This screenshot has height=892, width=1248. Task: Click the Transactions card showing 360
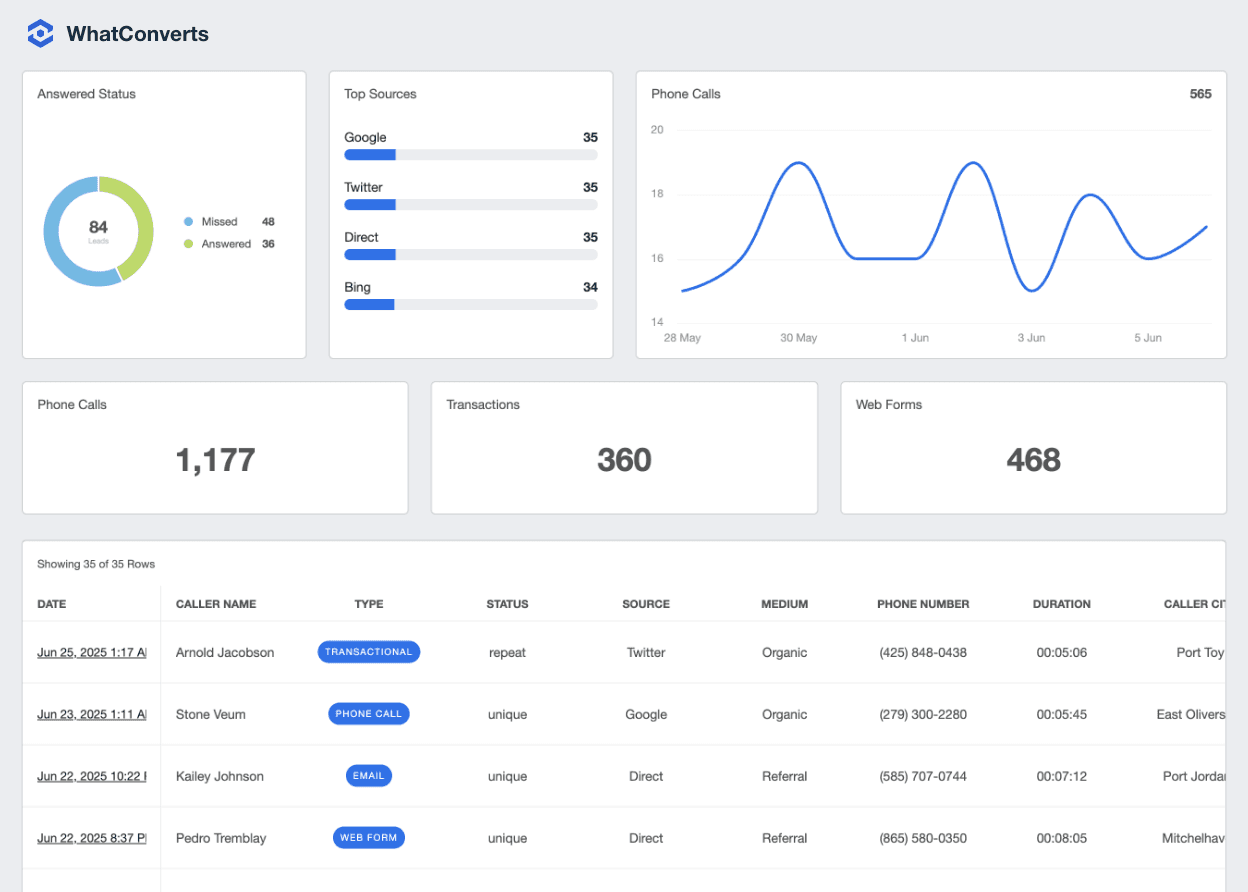(624, 447)
